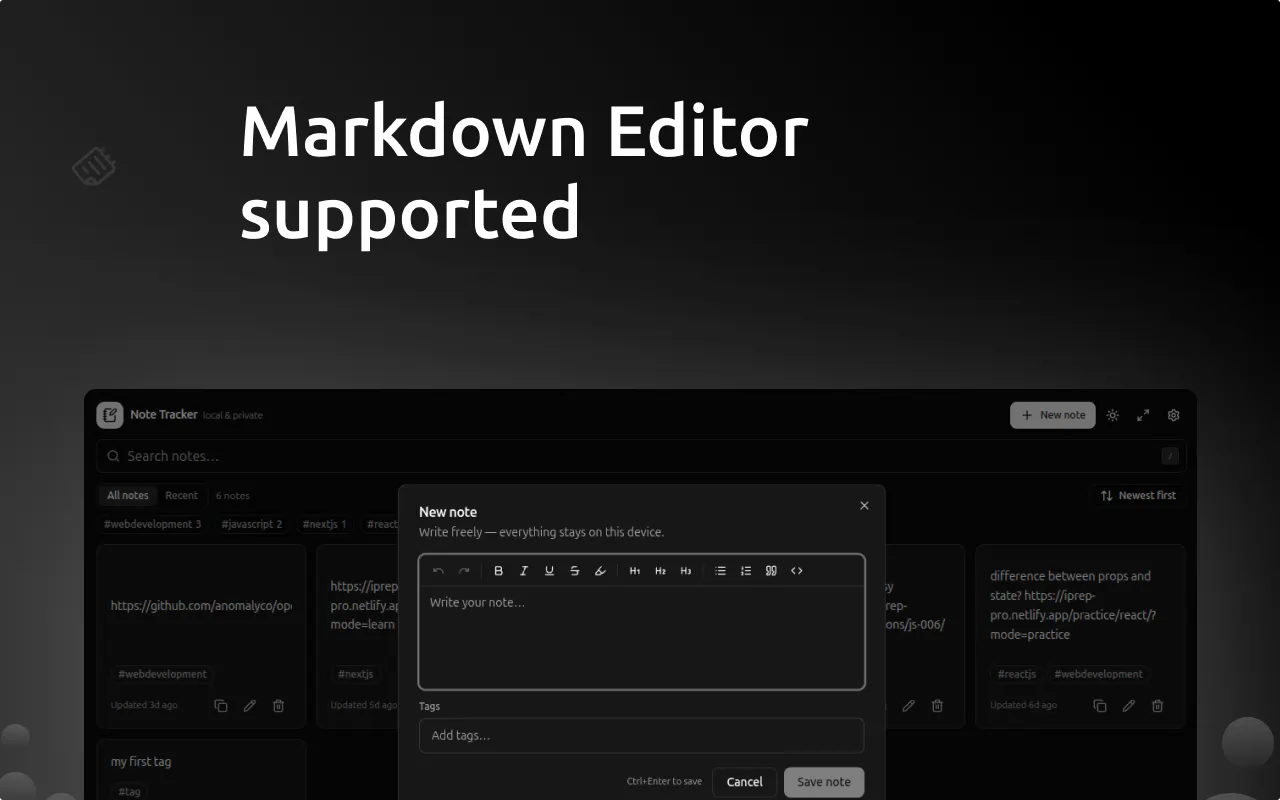Viewport: 1280px width, 800px height.
Task: Insert a bullet list
Action: [720, 571]
